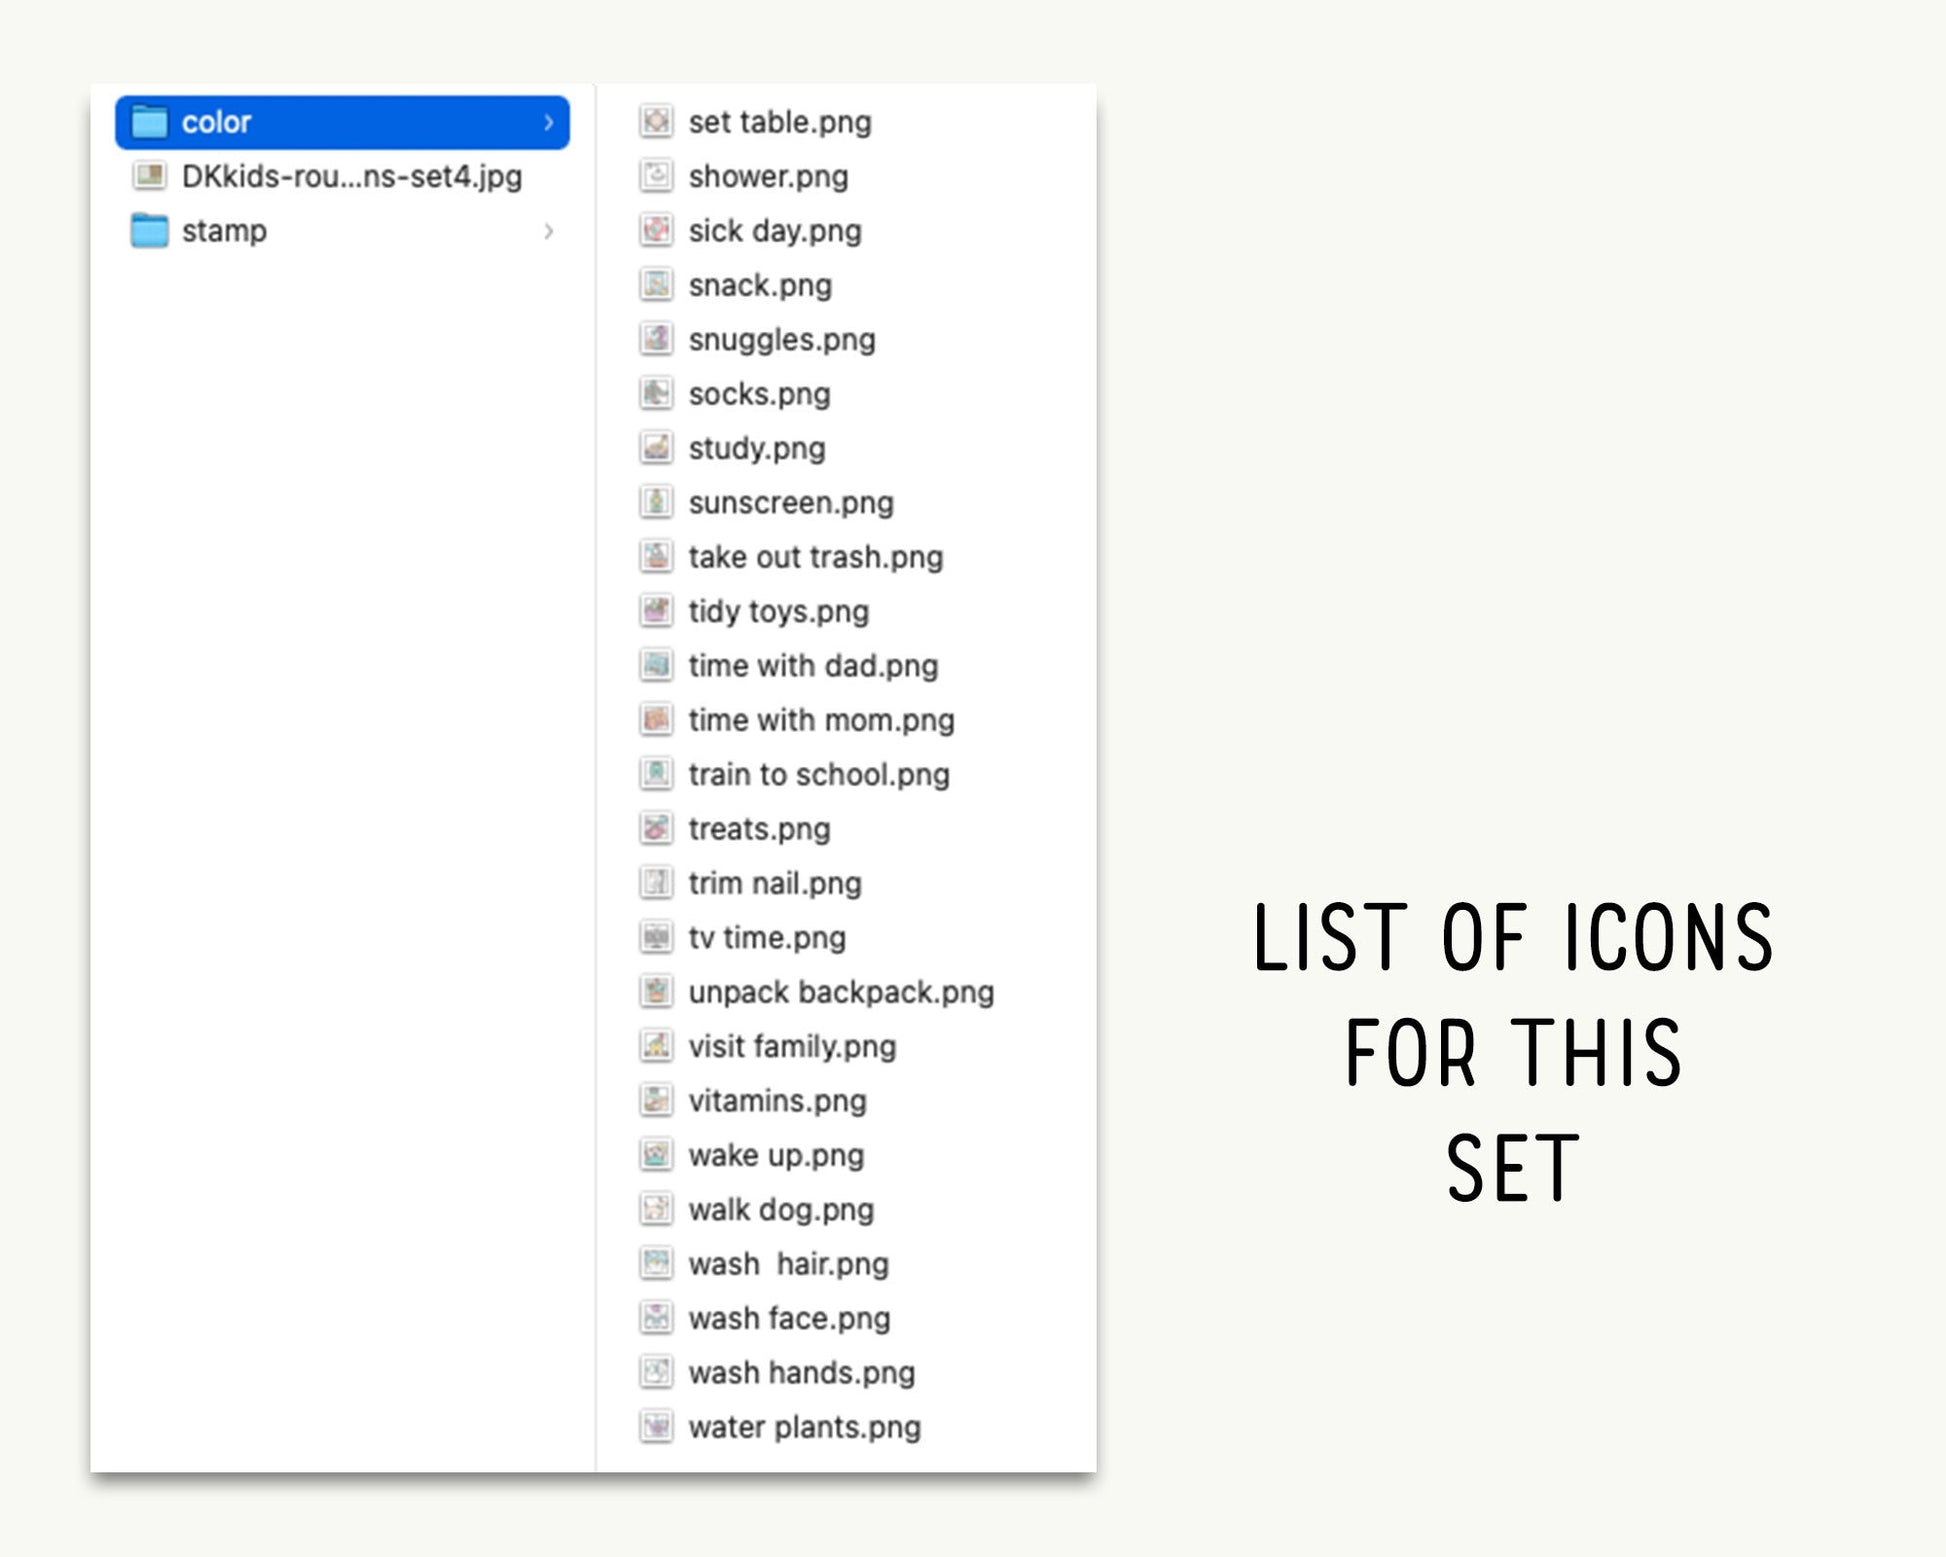Image resolution: width=1946 pixels, height=1557 pixels.
Task: Expand the stamp folder chevron
Action: coord(548,231)
